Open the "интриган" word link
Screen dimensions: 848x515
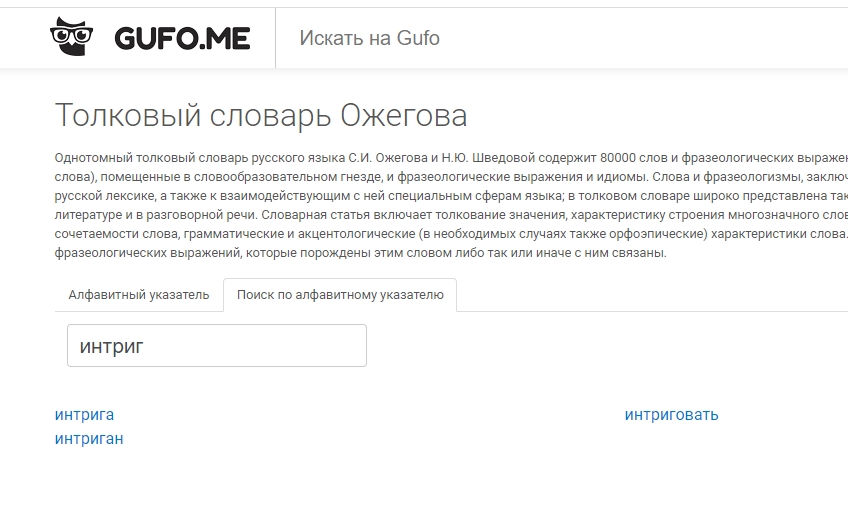90,439
